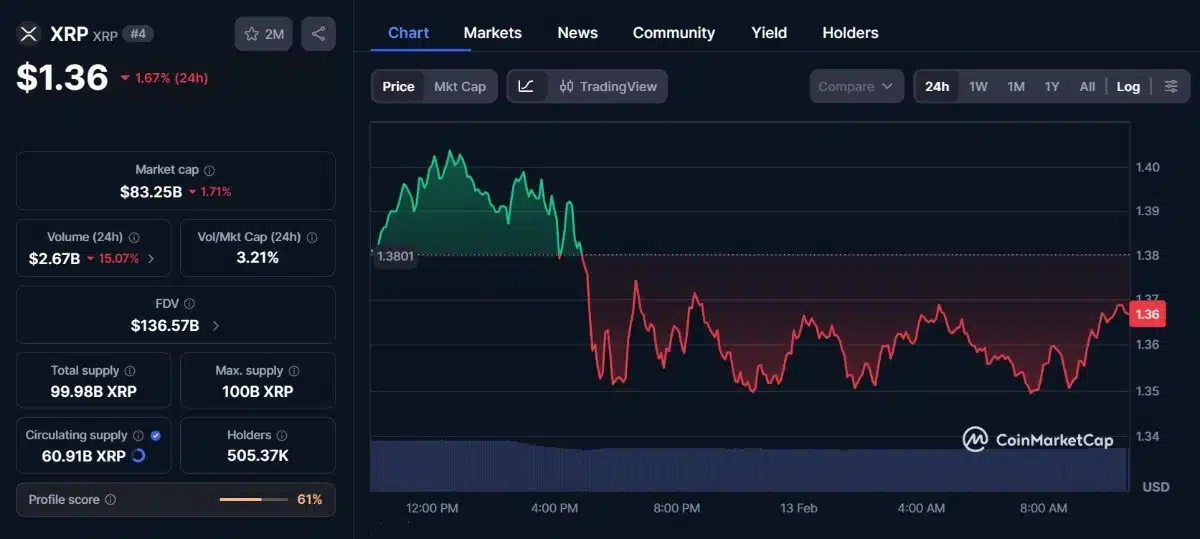This screenshot has width=1200, height=539.
Task: Select All time range
Action: tap(1087, 86)
